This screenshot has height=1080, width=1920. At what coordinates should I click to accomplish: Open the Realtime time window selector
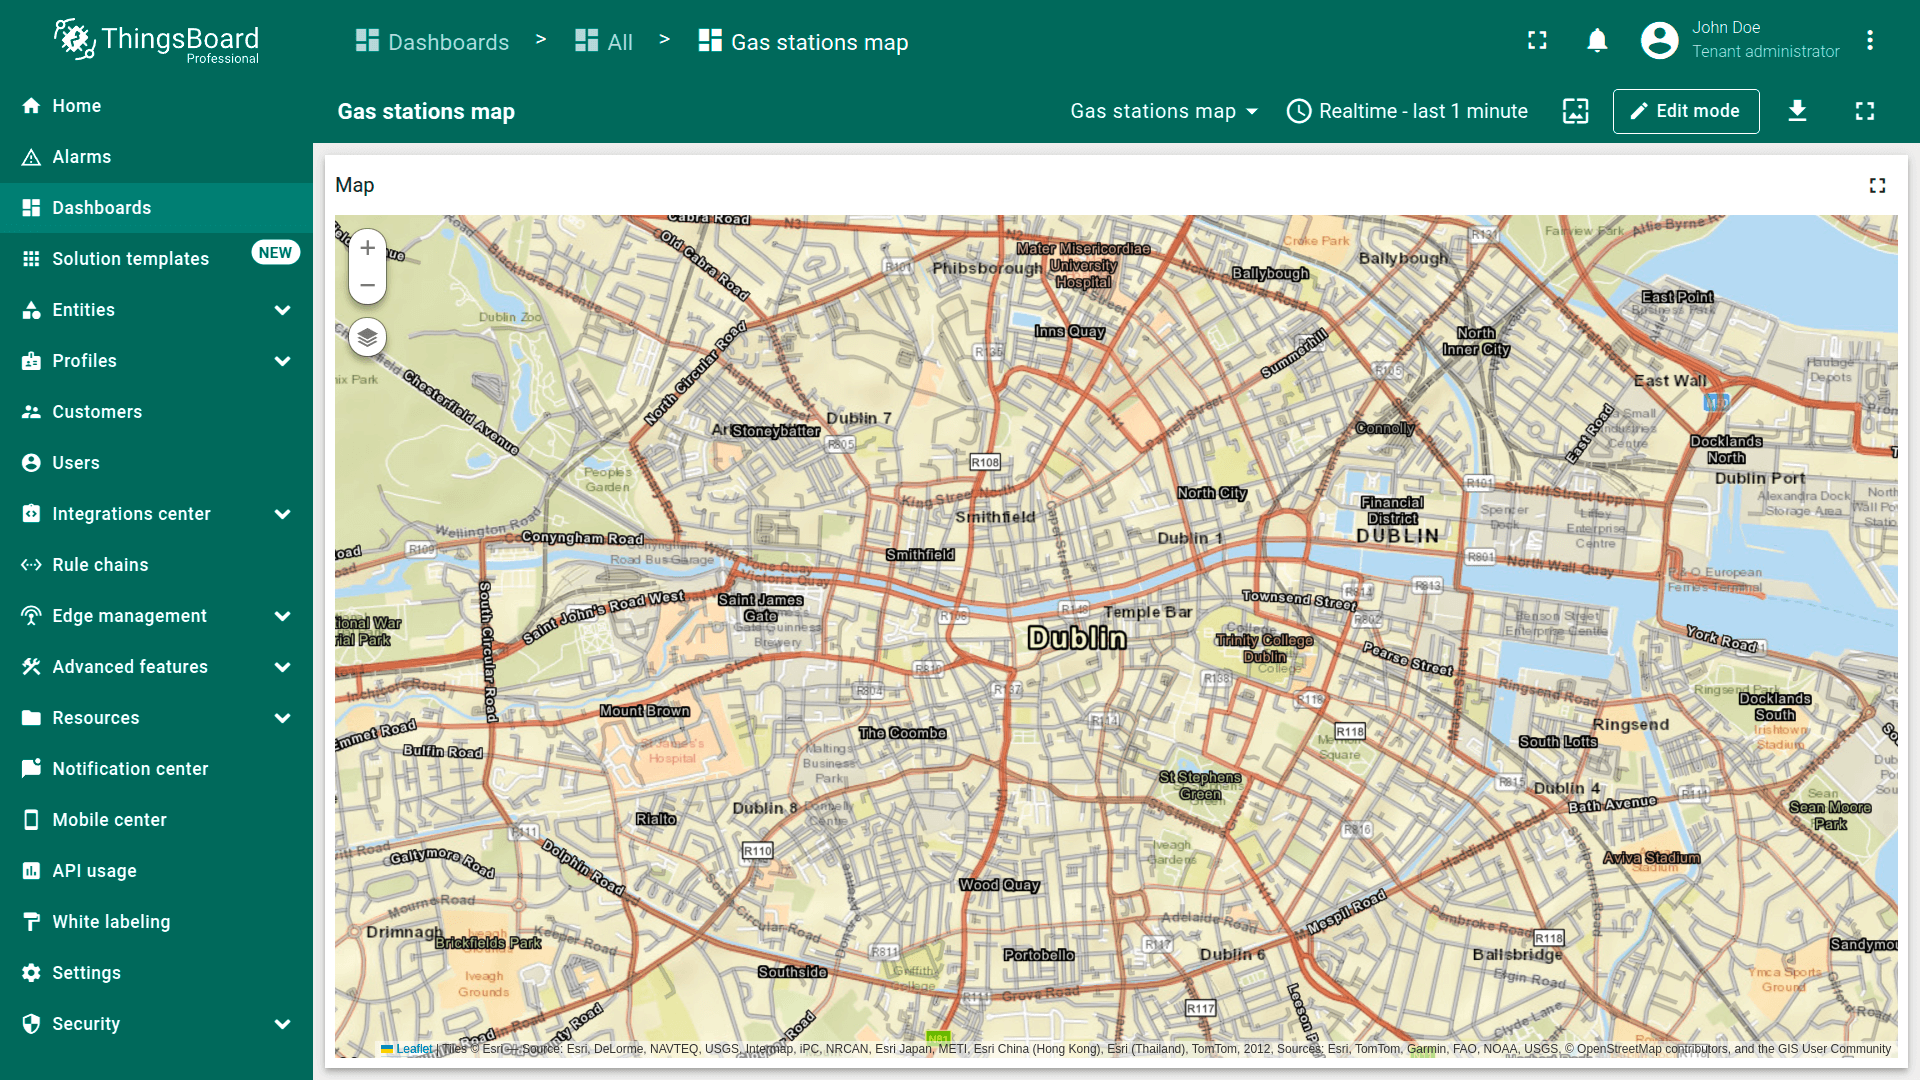(x=1407, y=111)
